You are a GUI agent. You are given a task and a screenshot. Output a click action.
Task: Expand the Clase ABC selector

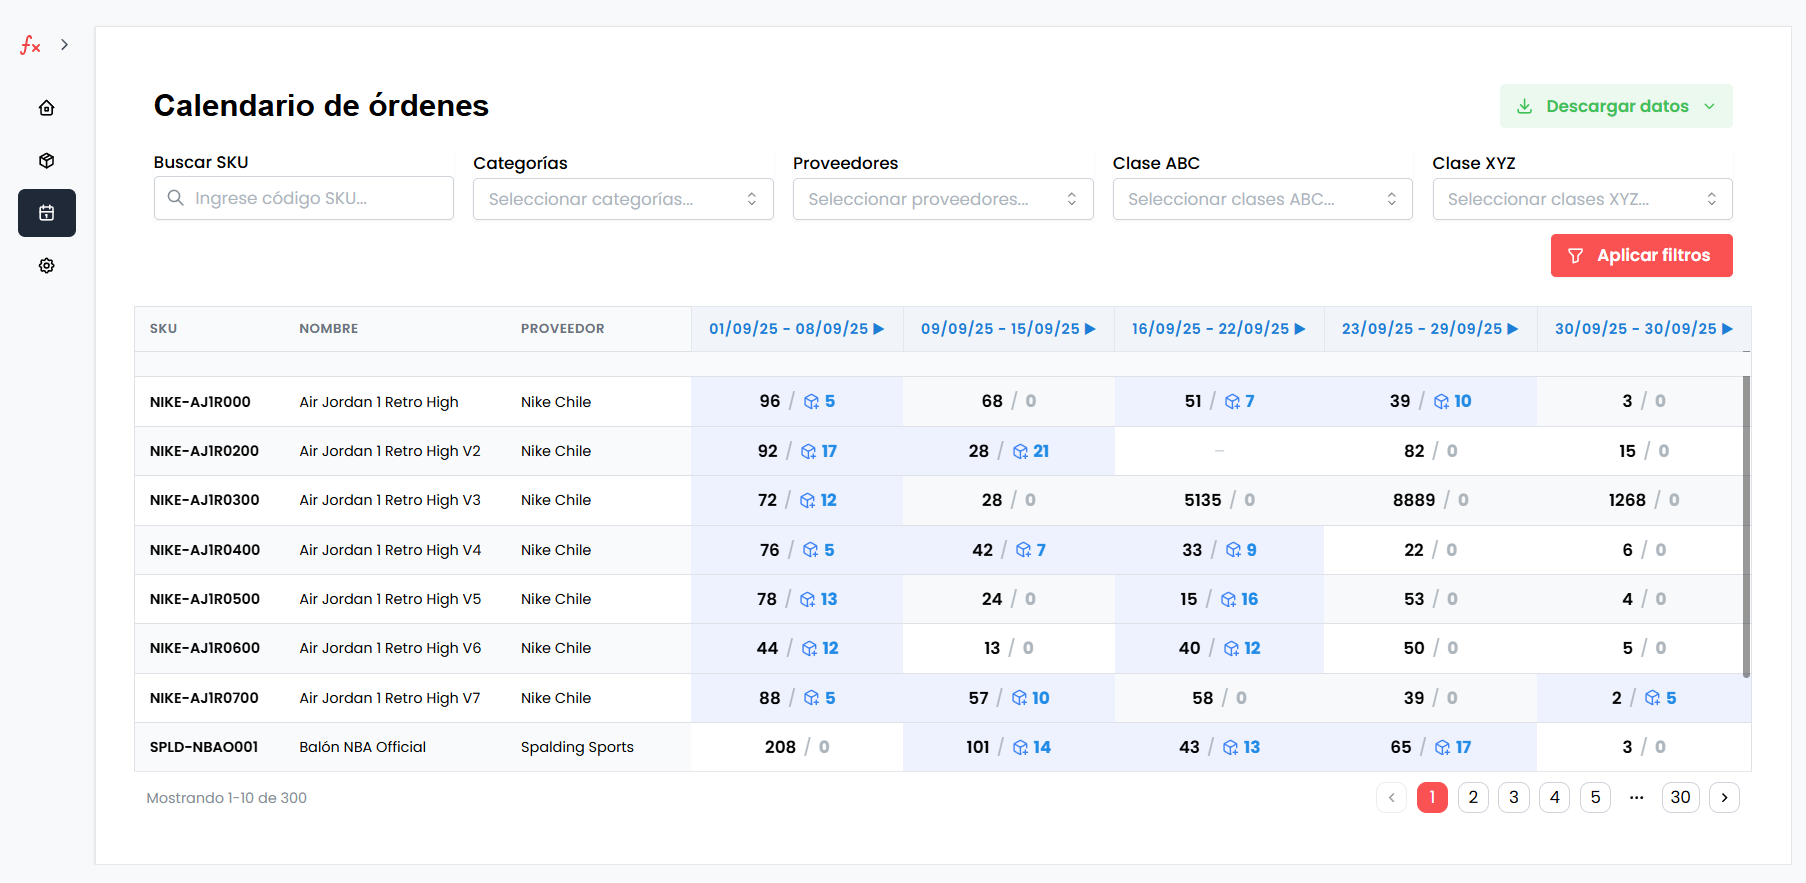(x=1262, y=199)
